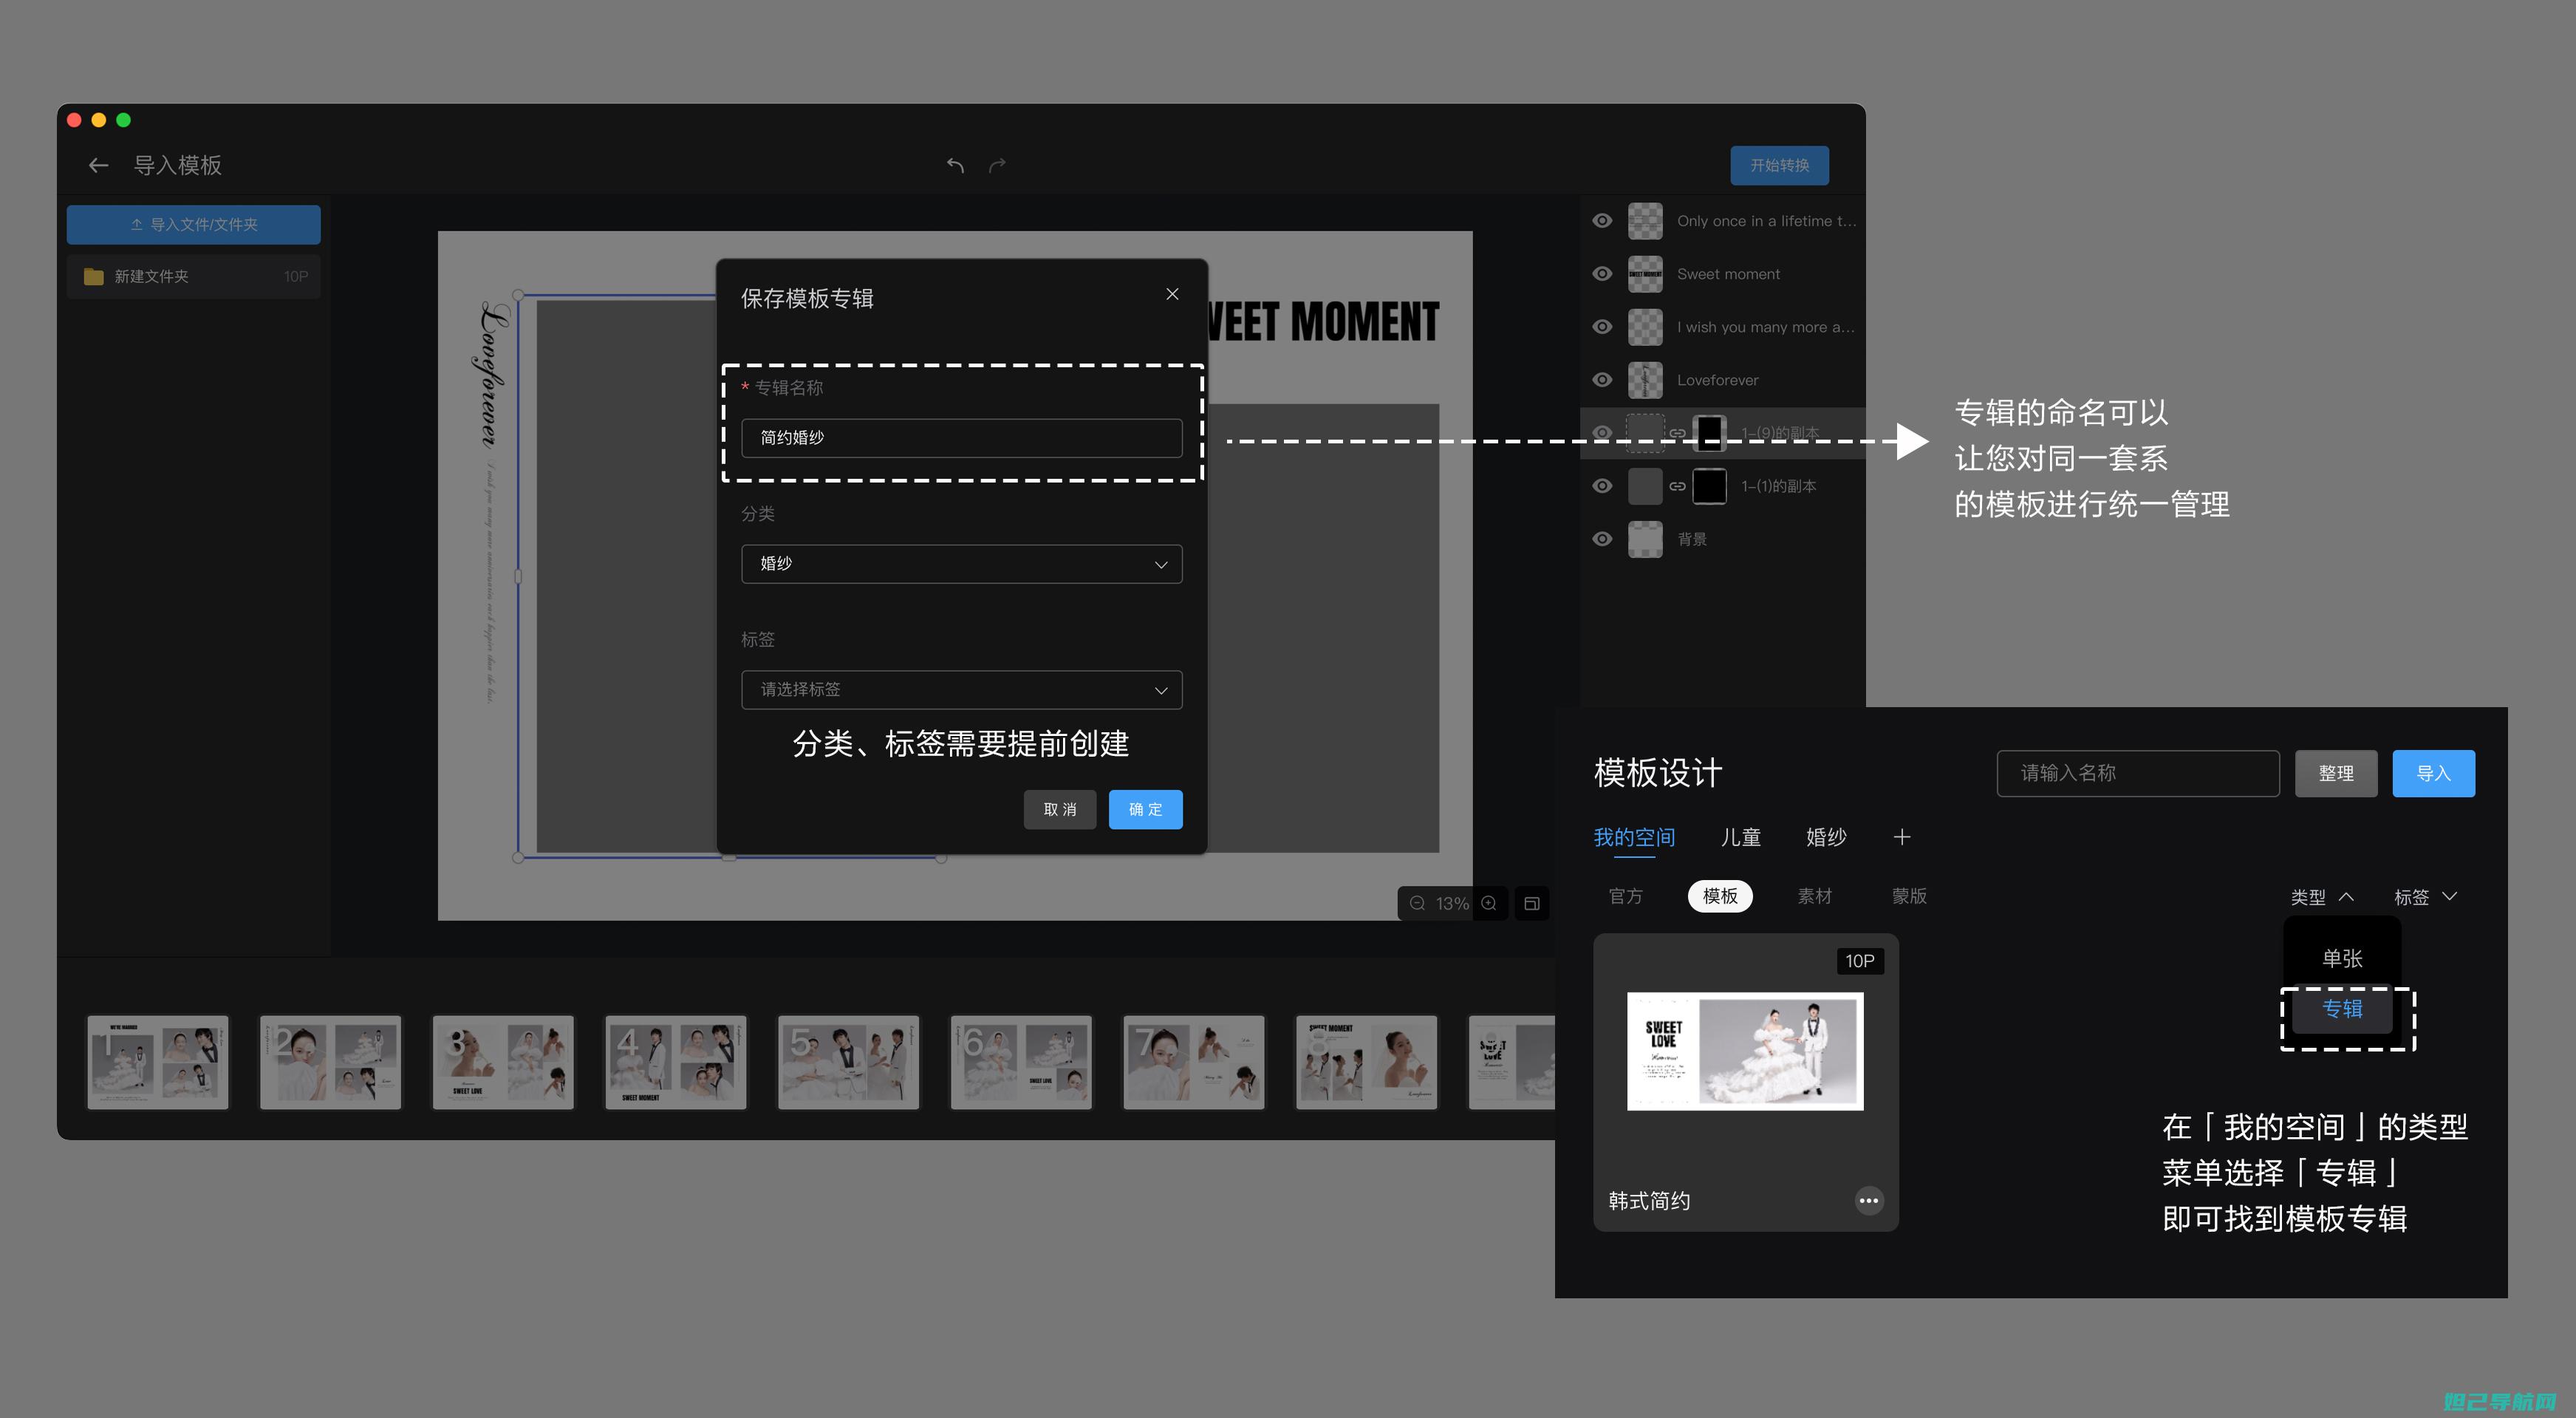Select the 官方 filter tab
2576x1418 pixels.
point(1625,896)
